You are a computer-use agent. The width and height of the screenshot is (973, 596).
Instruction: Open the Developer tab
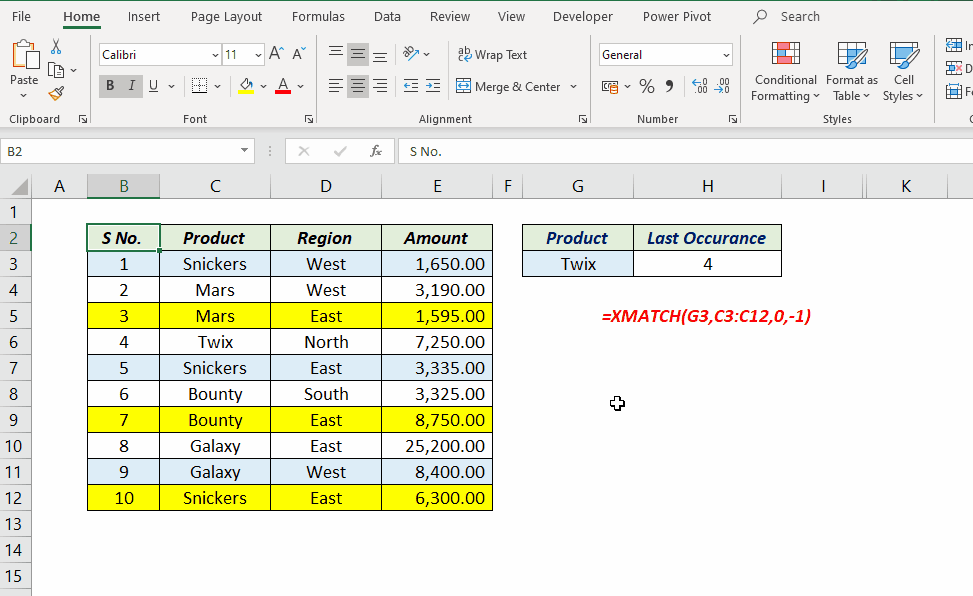[x=583, y=16]
